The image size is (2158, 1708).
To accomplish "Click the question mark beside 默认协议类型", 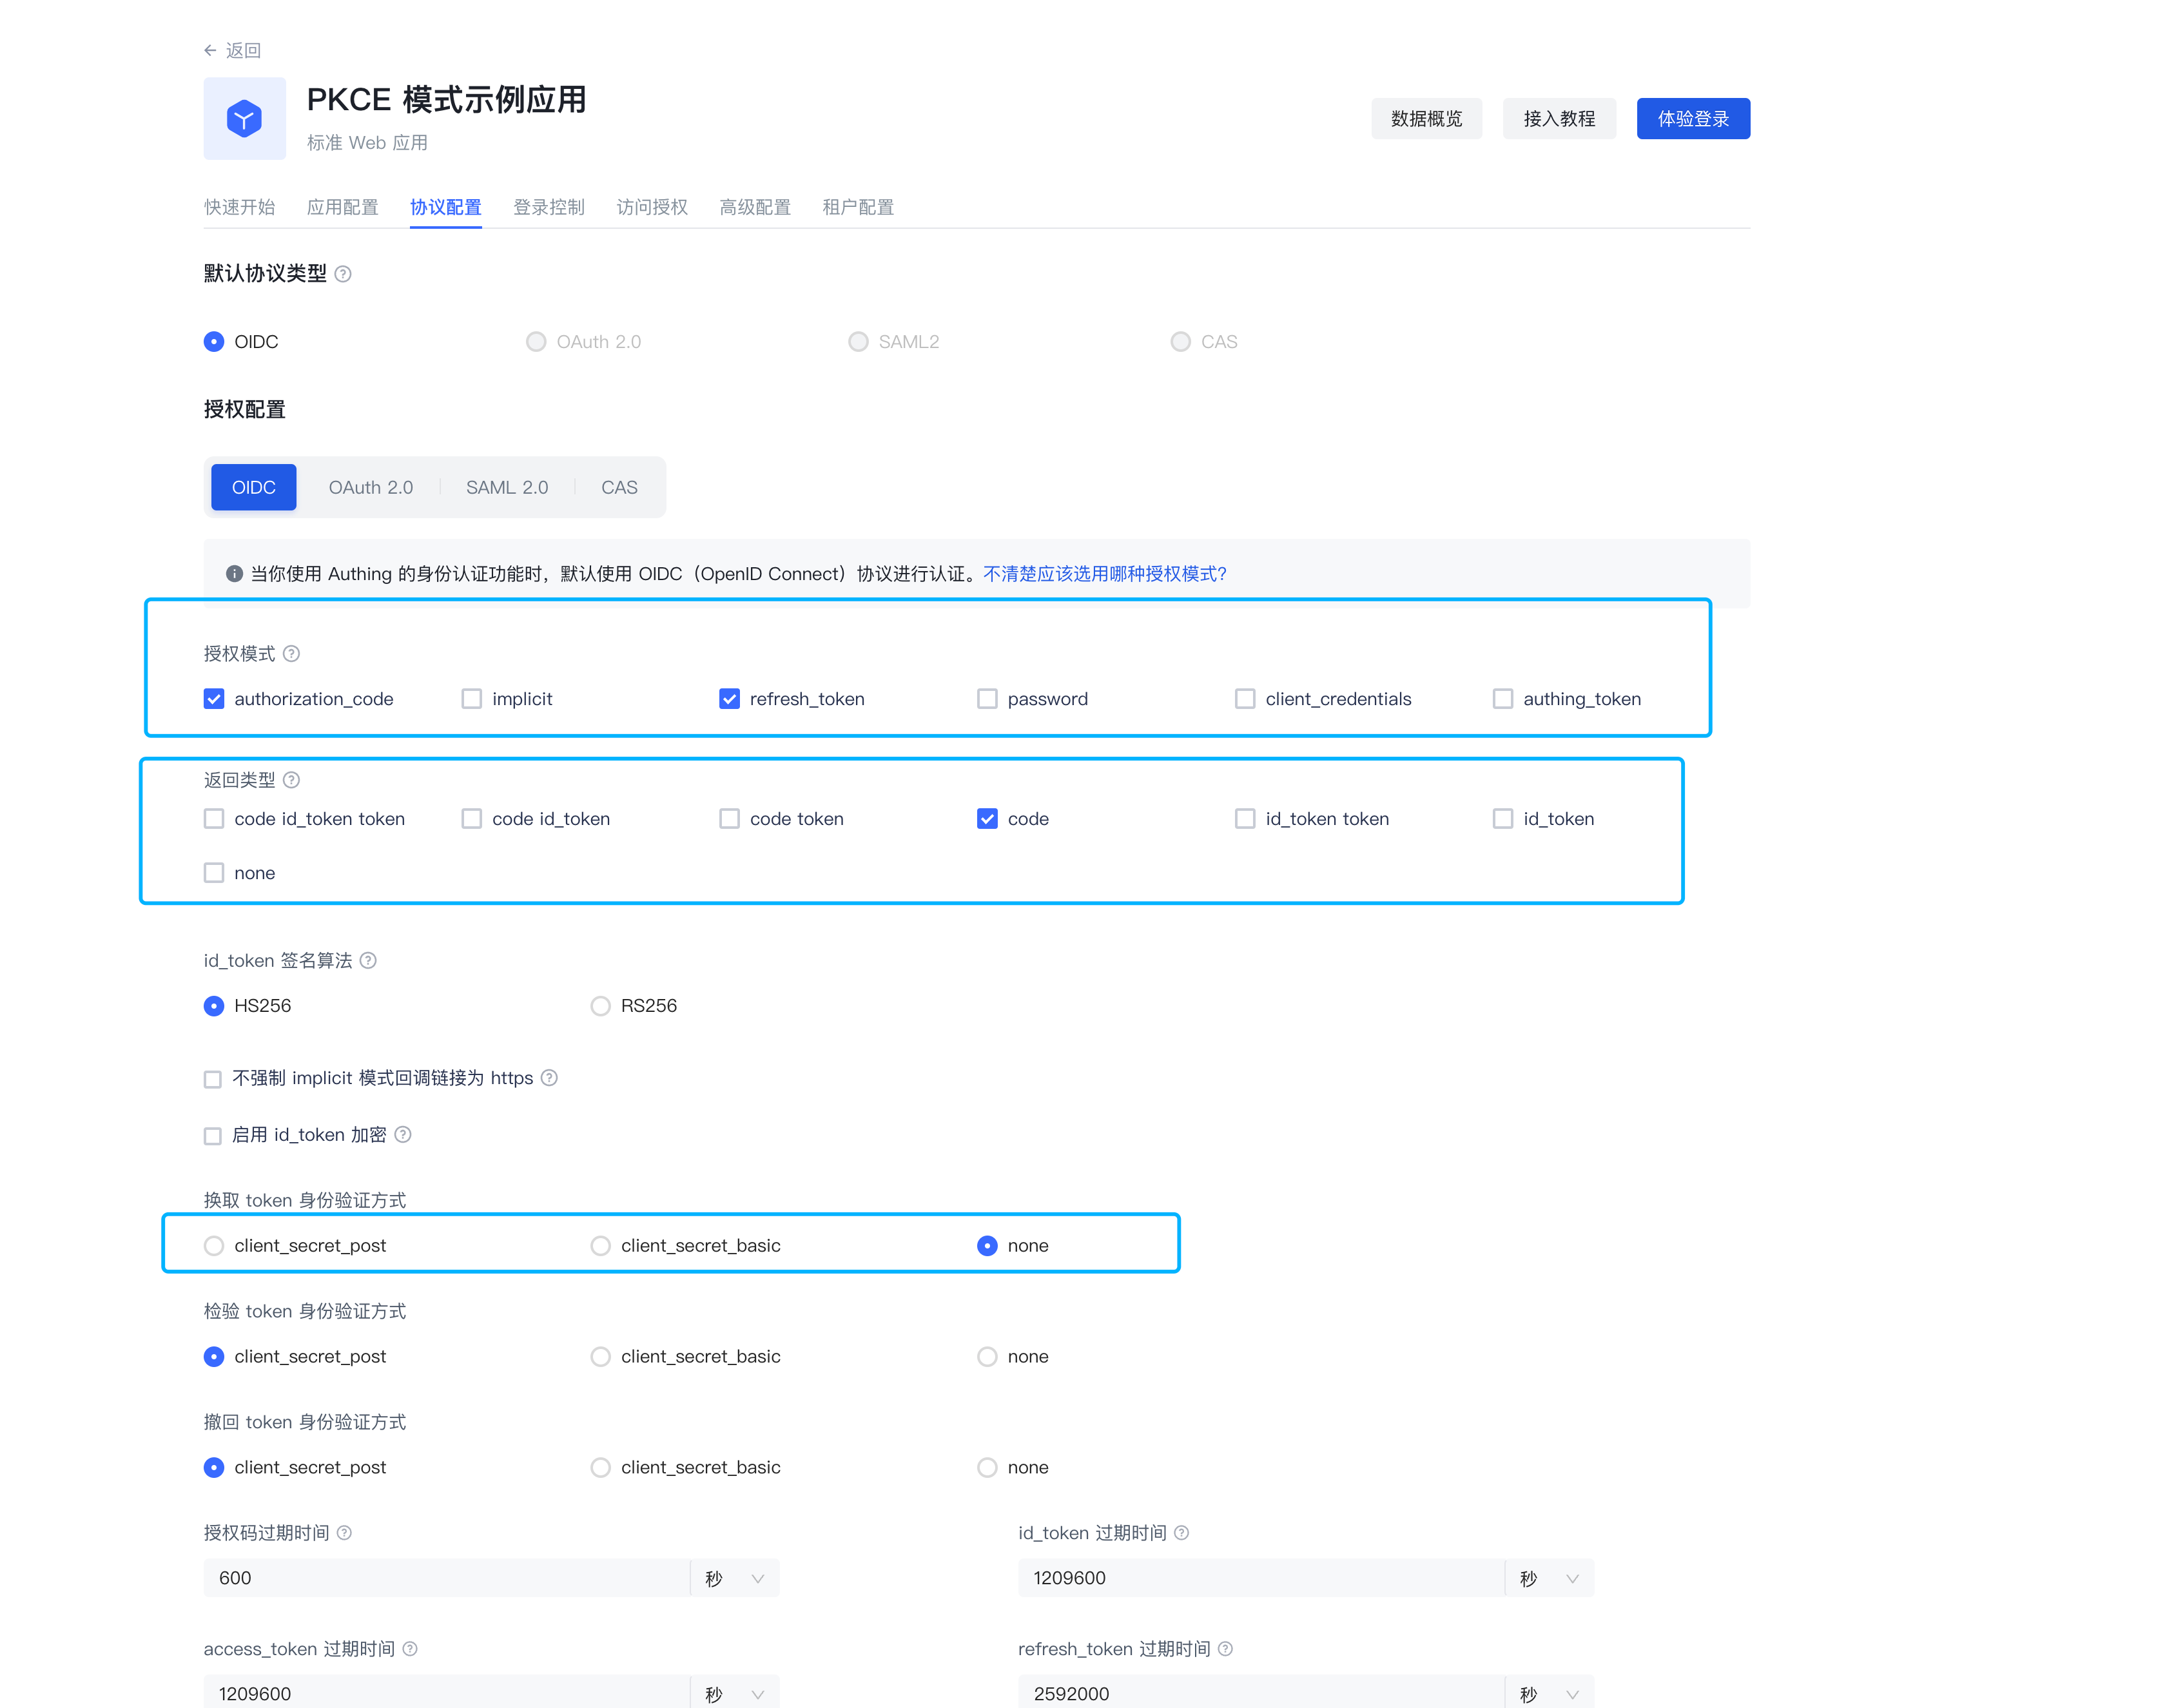I will point(343,273).
